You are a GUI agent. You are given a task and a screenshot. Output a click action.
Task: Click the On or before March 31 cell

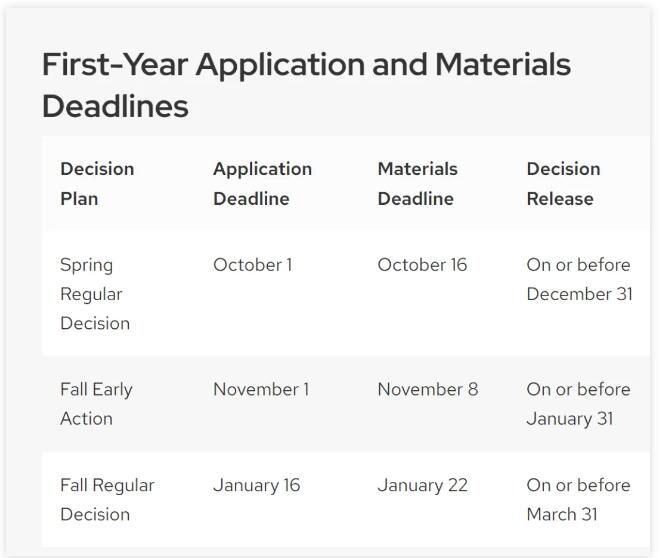(x=578, y=500)
